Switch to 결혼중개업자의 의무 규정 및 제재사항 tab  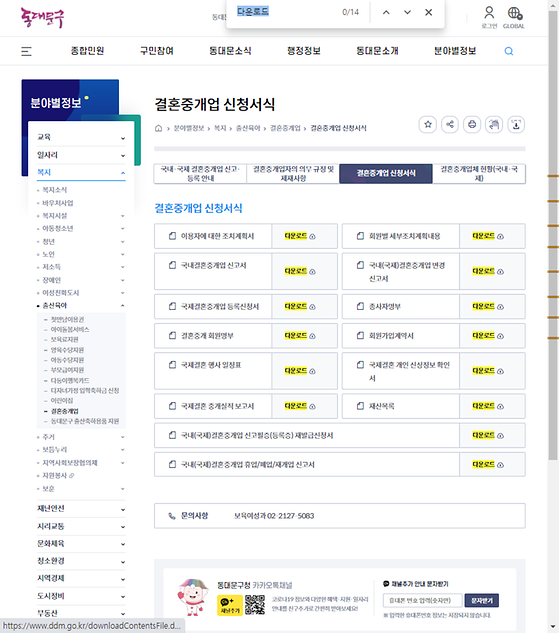(x=293, y=174)
